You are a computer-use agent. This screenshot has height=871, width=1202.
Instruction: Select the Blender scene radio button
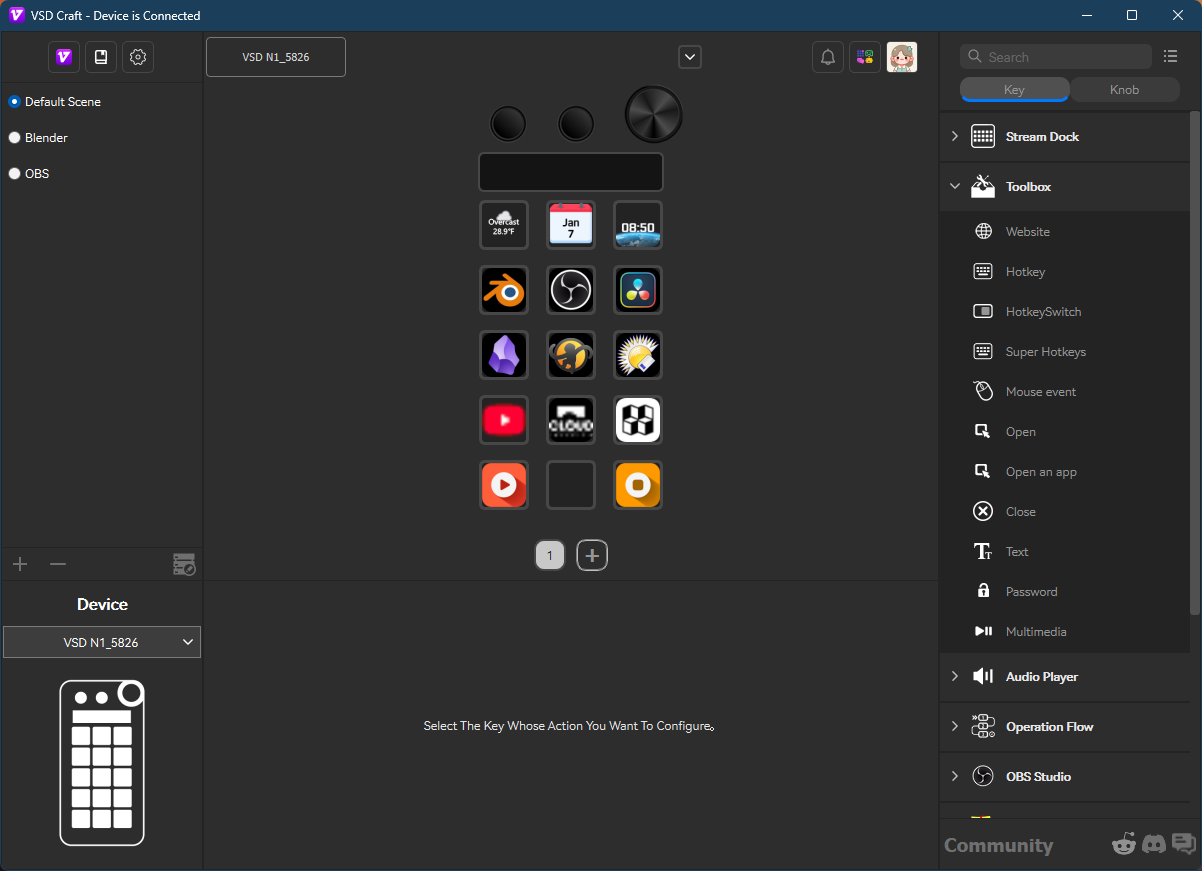(x=15, y=138)
